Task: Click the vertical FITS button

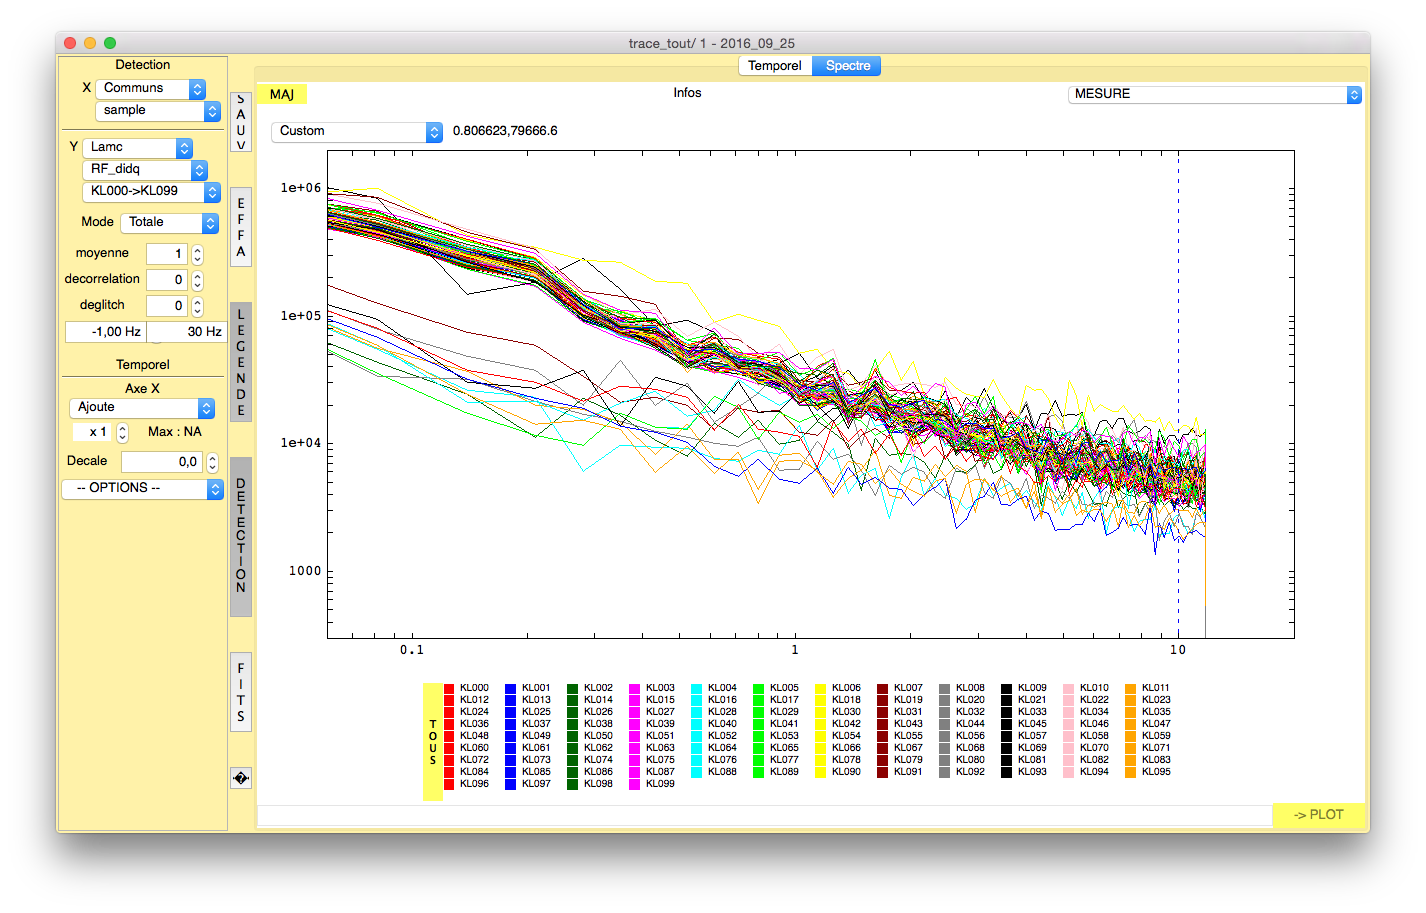Action: point(241,692)
